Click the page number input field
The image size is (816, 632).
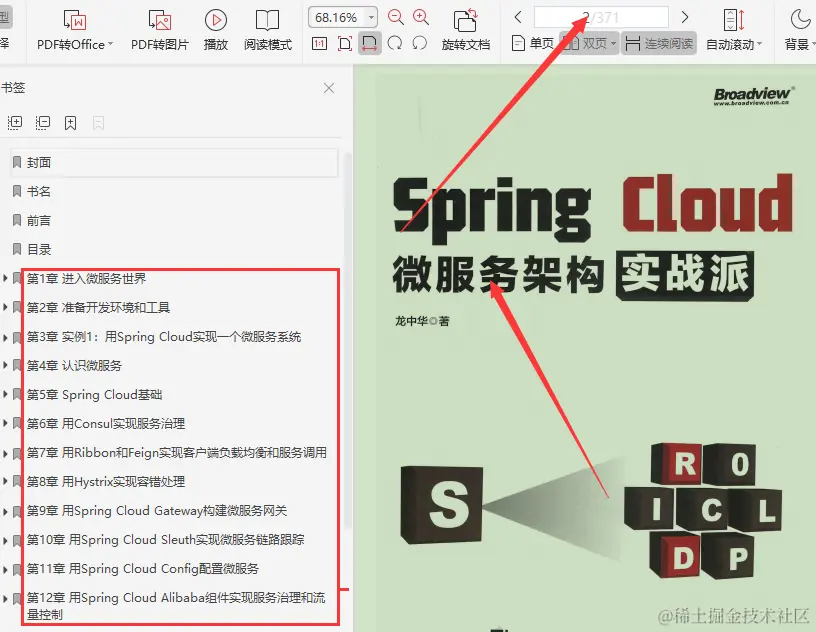point(601,18)
